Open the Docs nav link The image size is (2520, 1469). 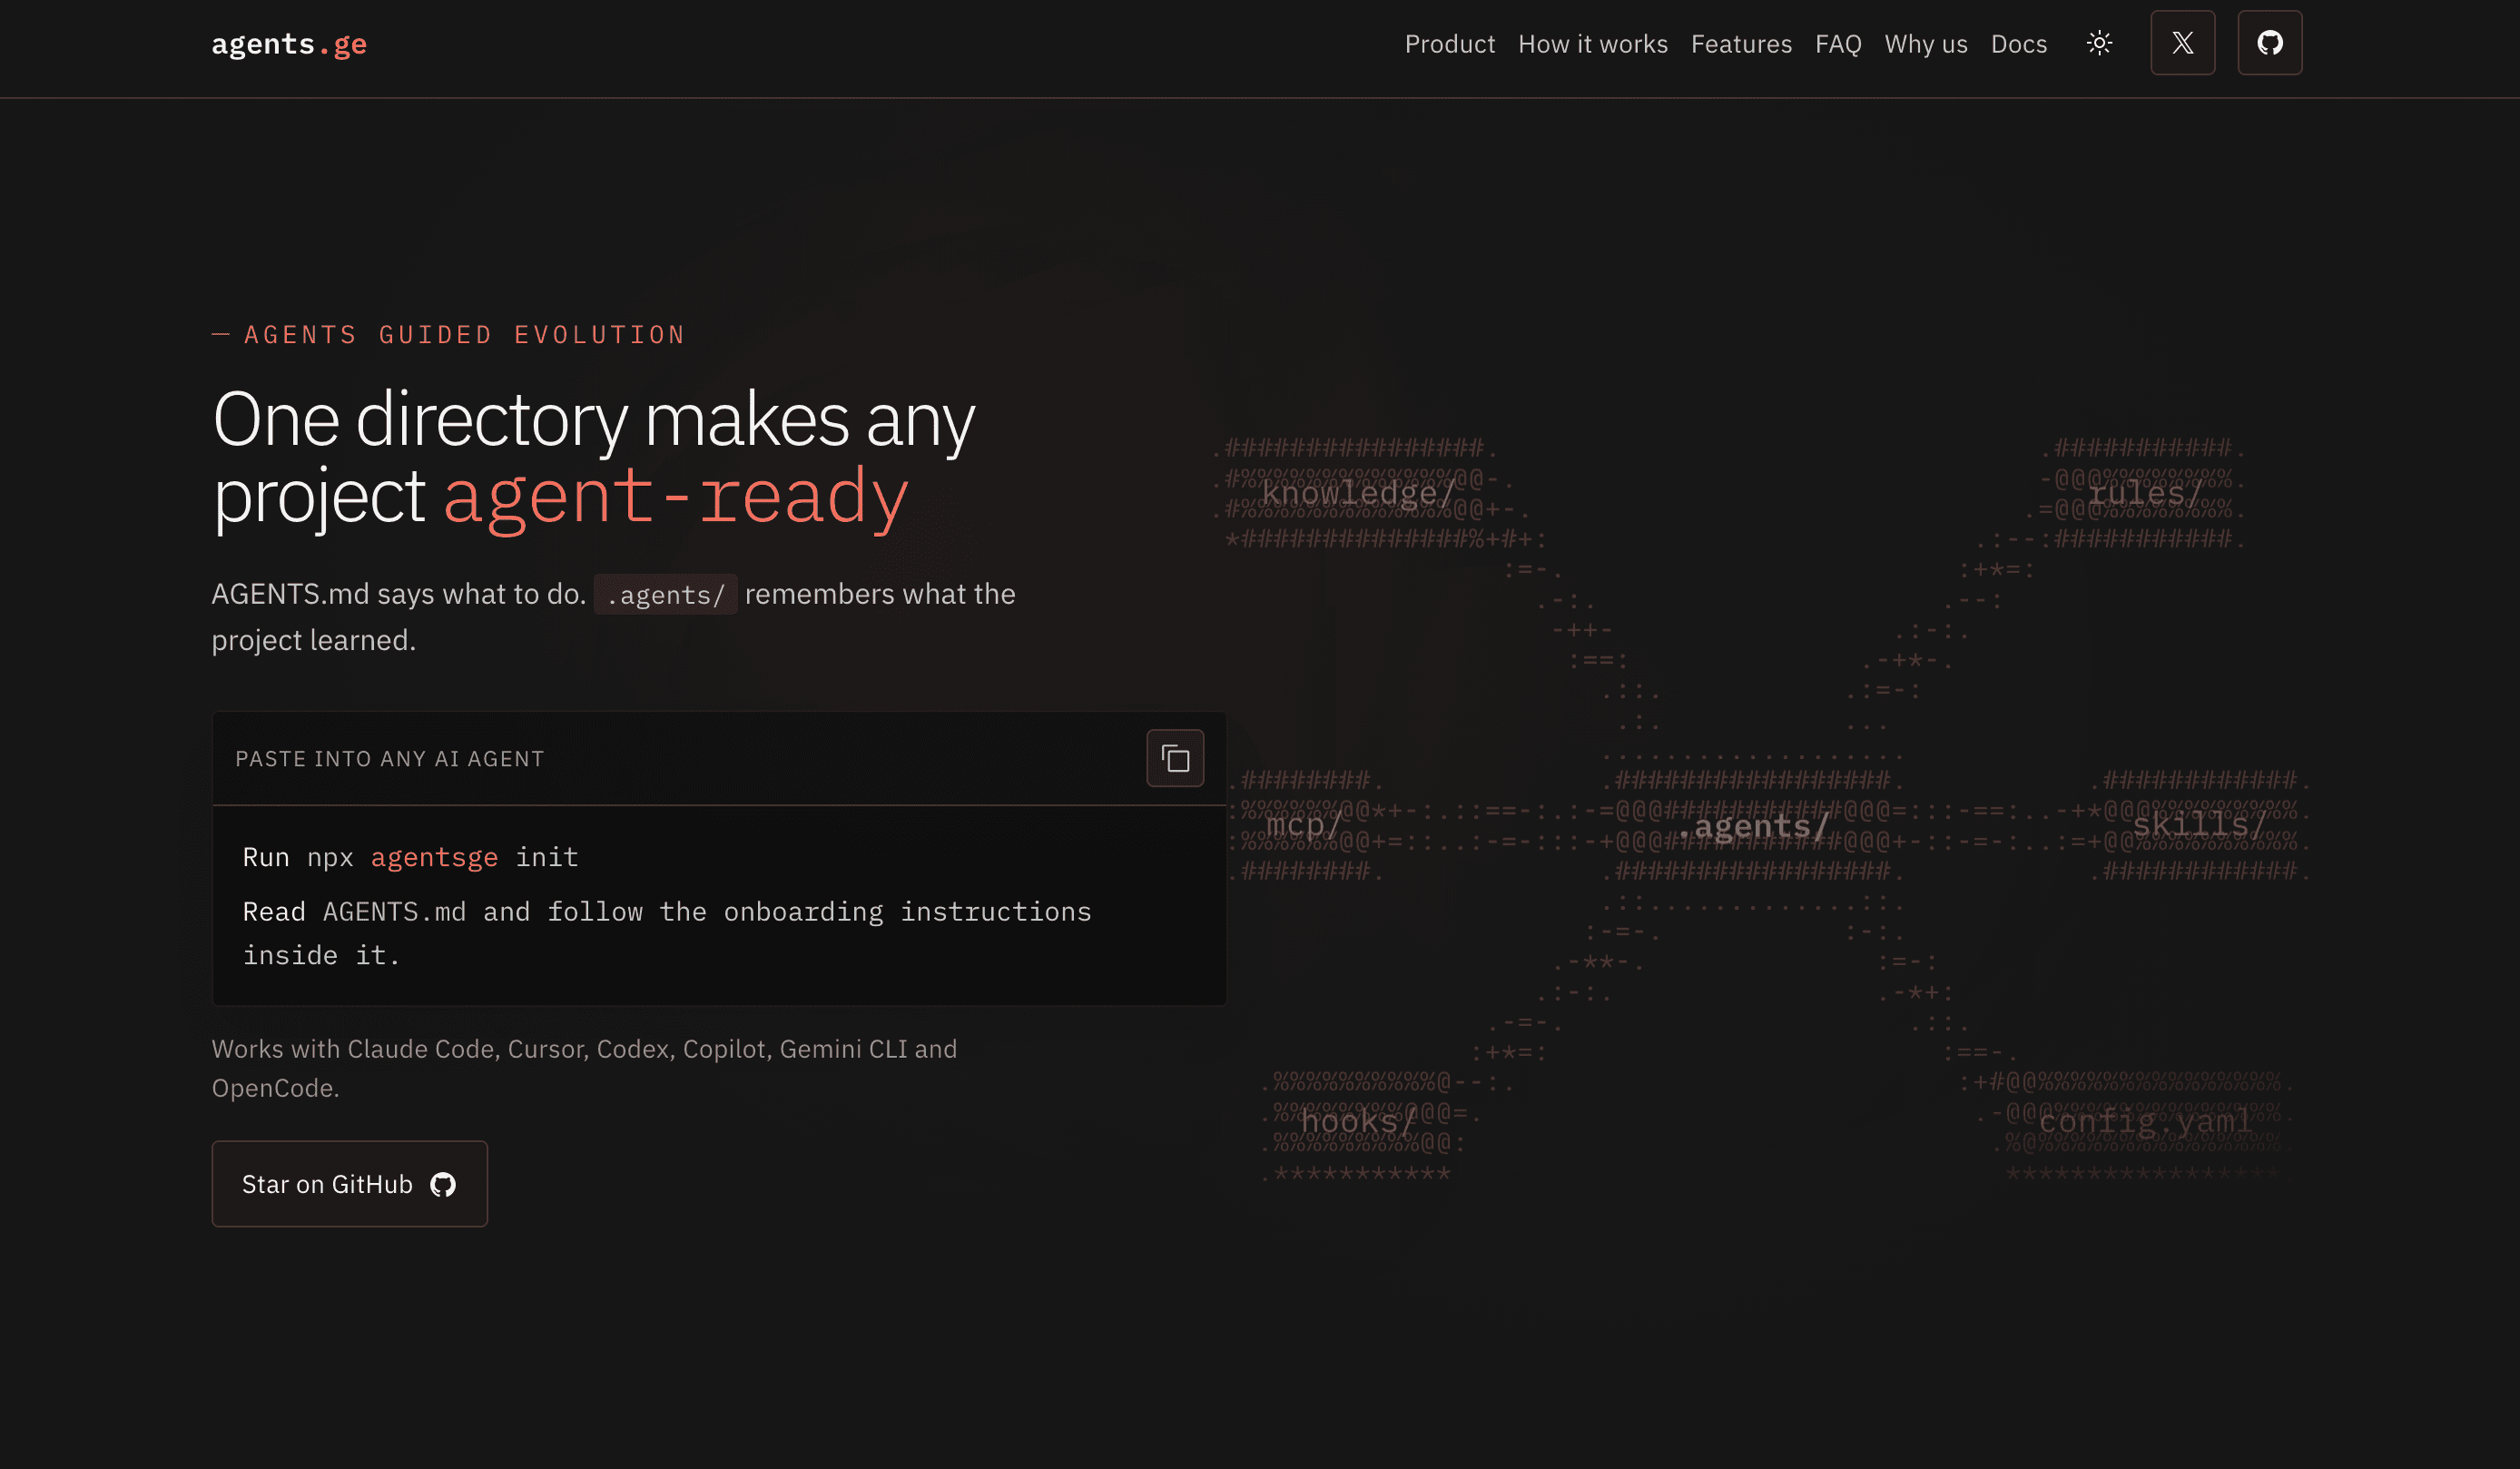(2018, 44)
